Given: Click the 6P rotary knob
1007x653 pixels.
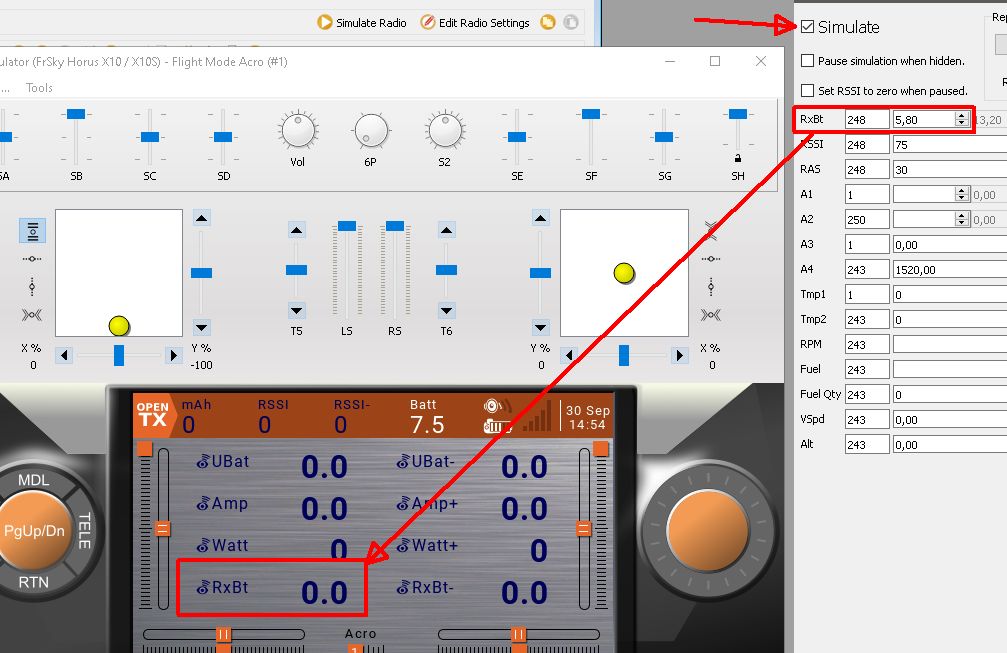Looking at the screenshot, I should [371, 130].
